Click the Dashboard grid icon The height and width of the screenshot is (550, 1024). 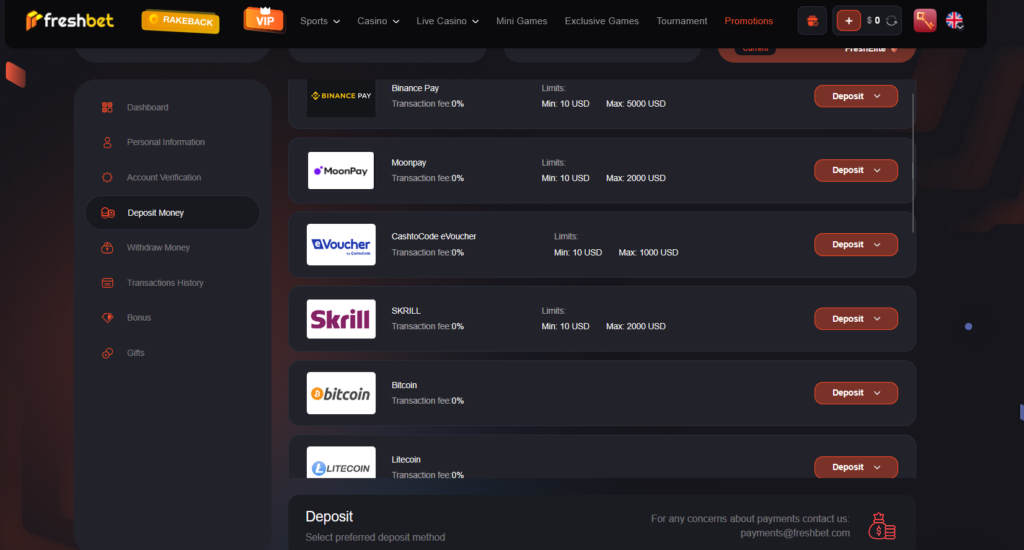point(107,107)
